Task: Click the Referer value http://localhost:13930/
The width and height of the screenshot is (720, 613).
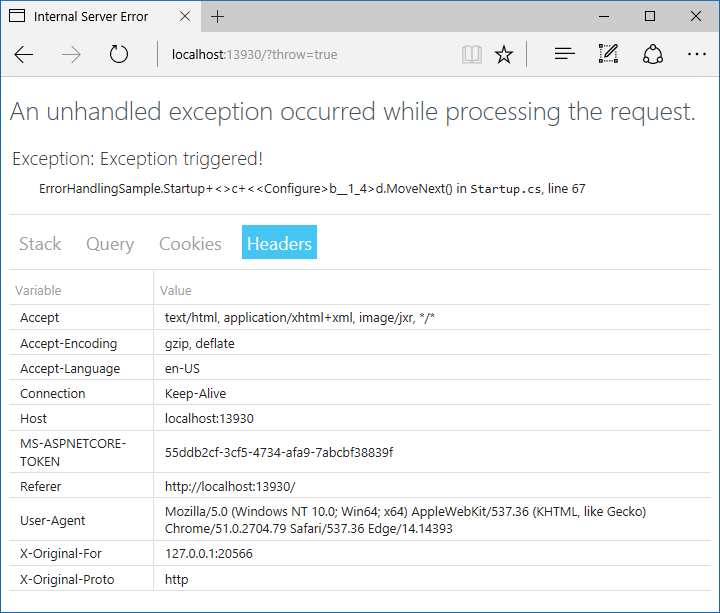Action: pos(230,486)
